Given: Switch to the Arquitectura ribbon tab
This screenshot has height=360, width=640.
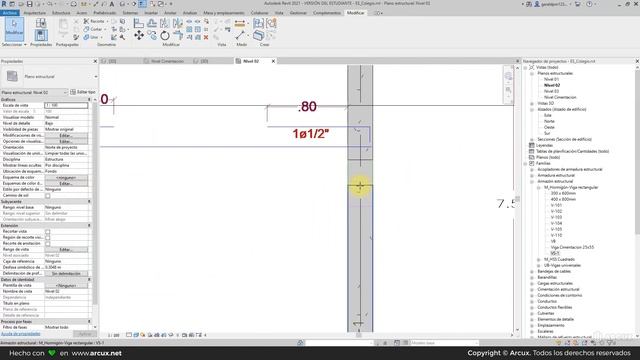Looking at the screenshot, I should (35, 13).
